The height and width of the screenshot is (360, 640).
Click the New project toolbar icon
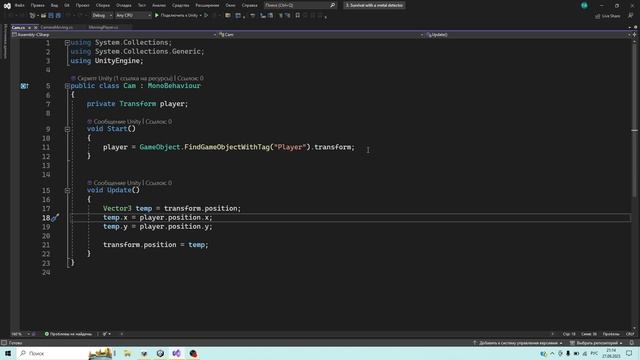(x=32, y=16)
